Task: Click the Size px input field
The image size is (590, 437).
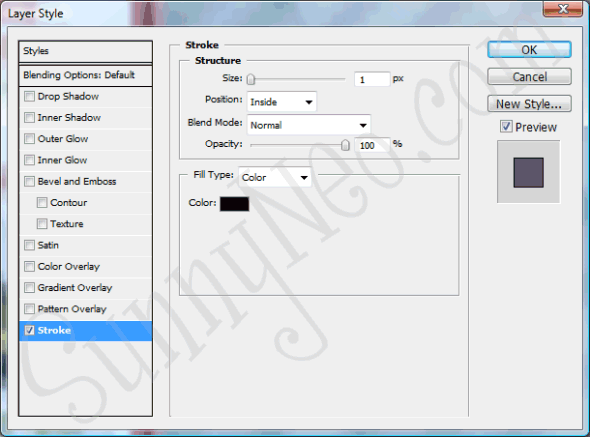Action: [x=372, y=79]
